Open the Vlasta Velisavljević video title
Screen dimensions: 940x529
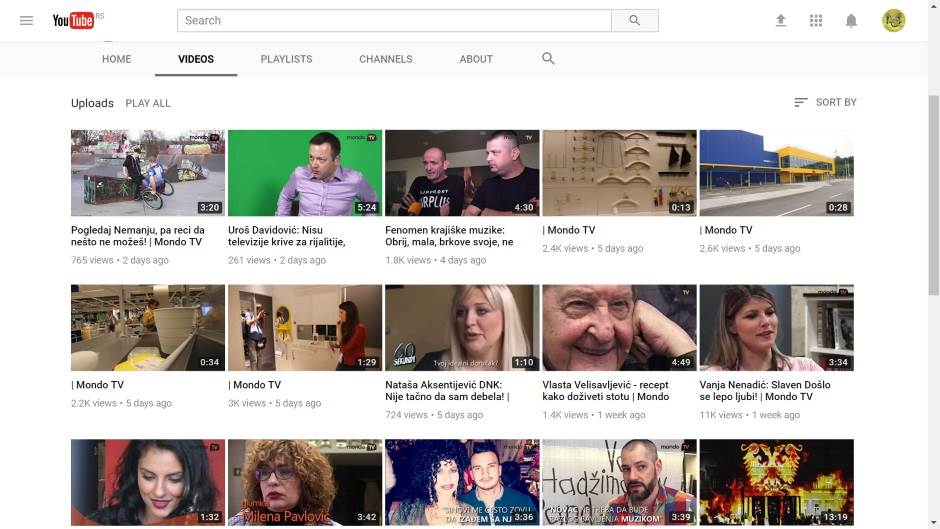pyautogui.click(x=605, y=390)
